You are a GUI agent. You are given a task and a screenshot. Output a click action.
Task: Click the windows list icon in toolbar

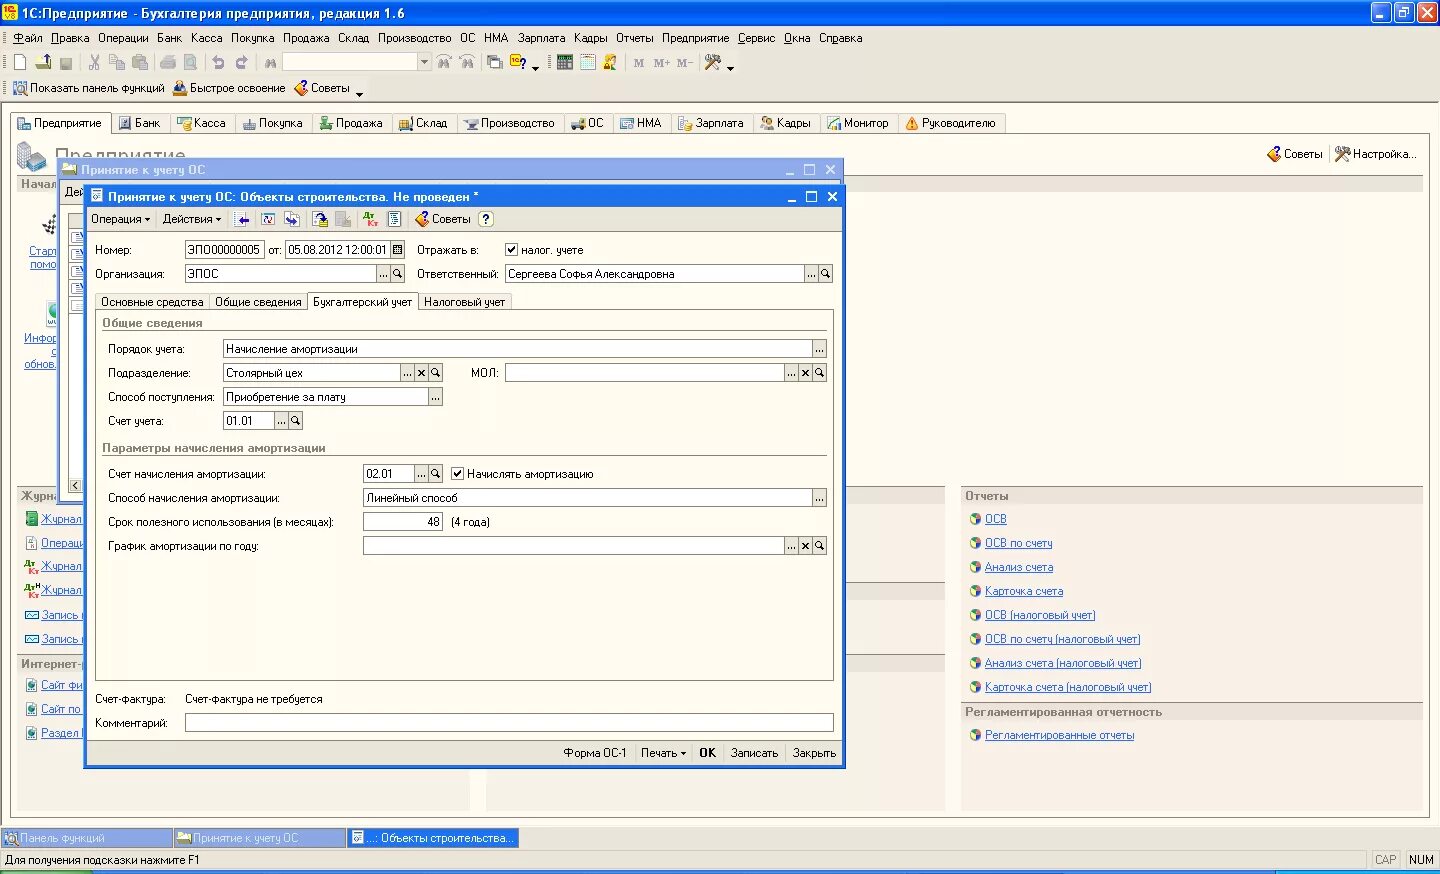point(495,62)
